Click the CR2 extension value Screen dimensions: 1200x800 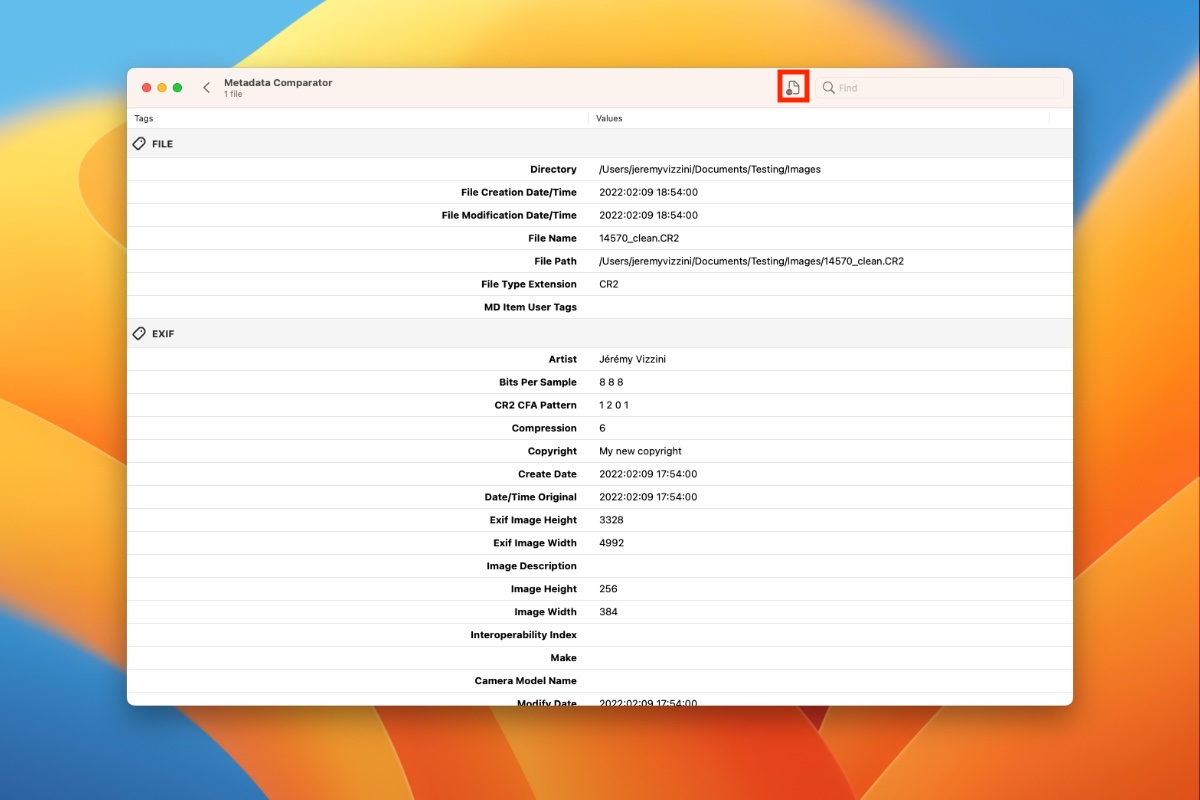tap(609, 284)
